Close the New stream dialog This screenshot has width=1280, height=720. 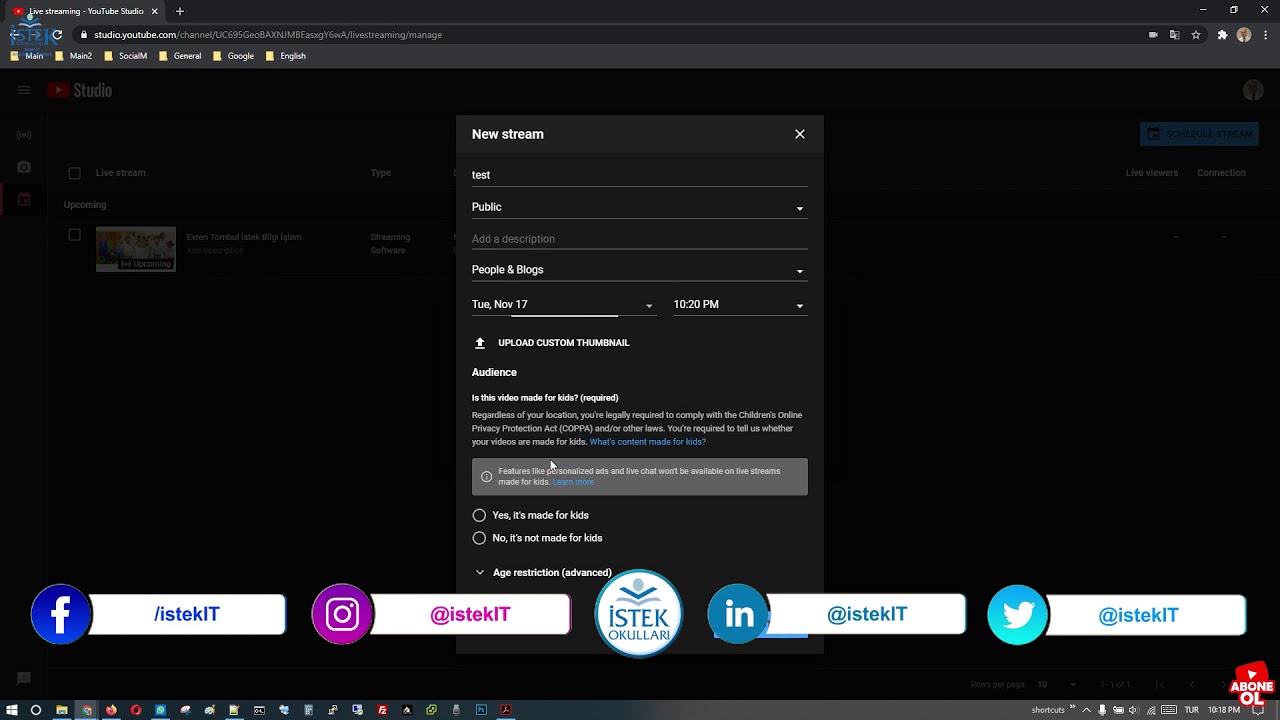click(800, 134)
